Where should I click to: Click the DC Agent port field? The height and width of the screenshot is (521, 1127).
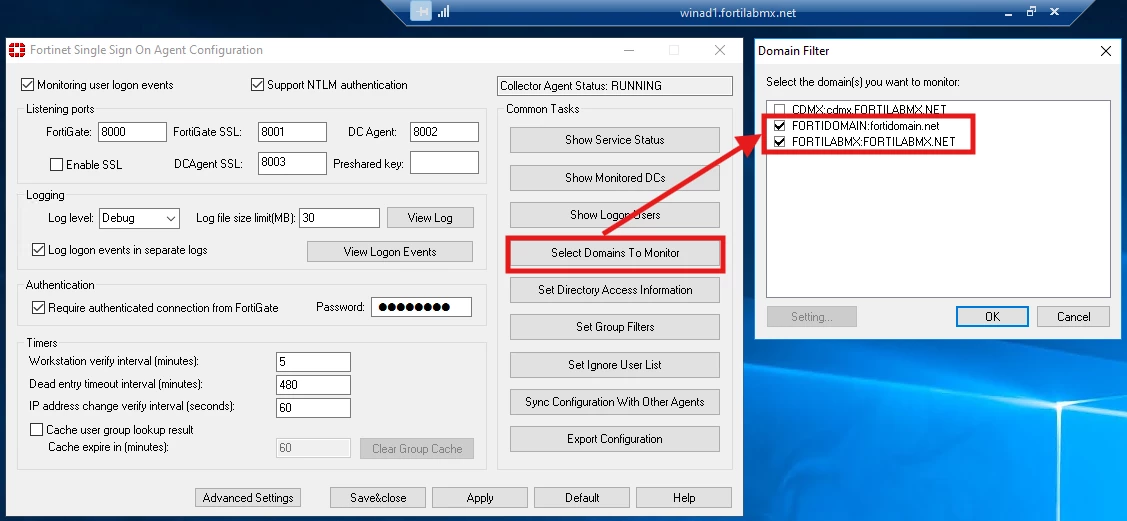pos(444,132)
